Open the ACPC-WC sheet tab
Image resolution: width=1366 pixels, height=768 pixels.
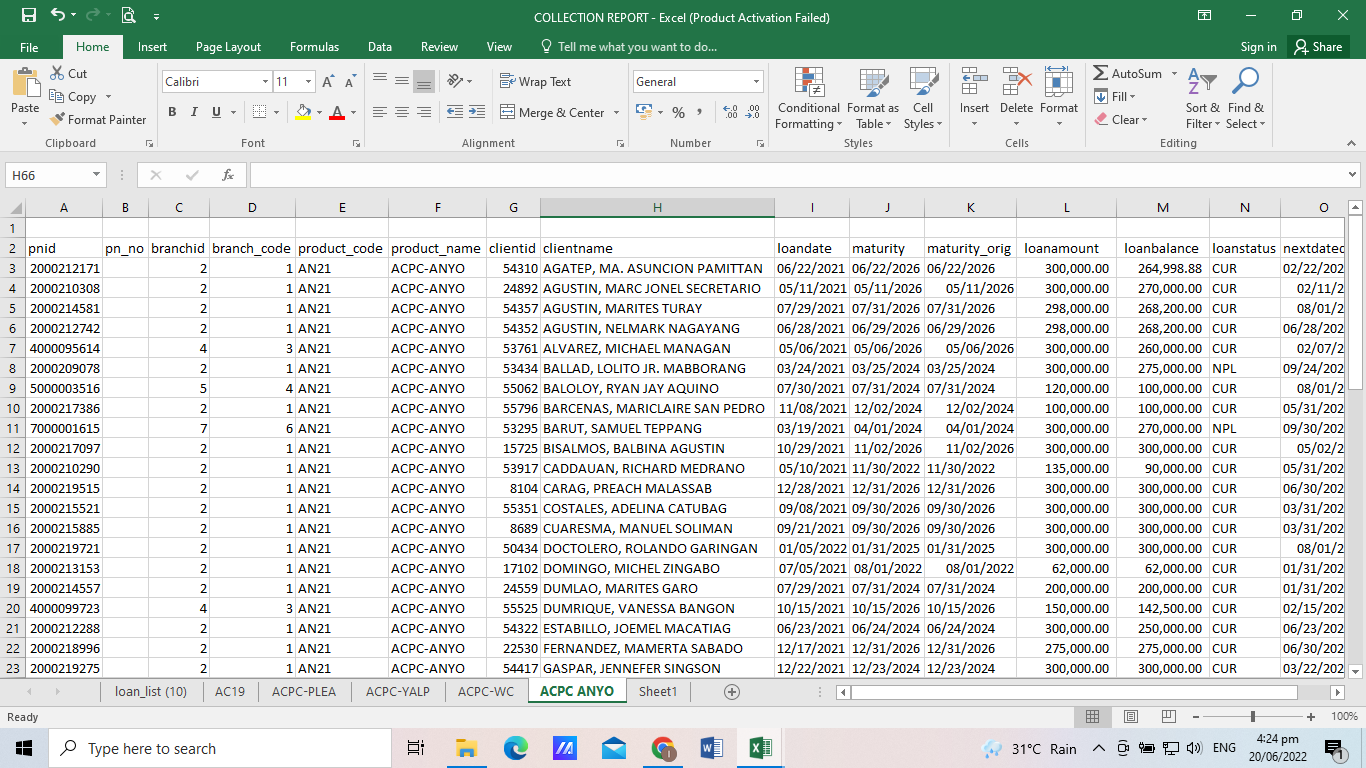tap(486, 690)
